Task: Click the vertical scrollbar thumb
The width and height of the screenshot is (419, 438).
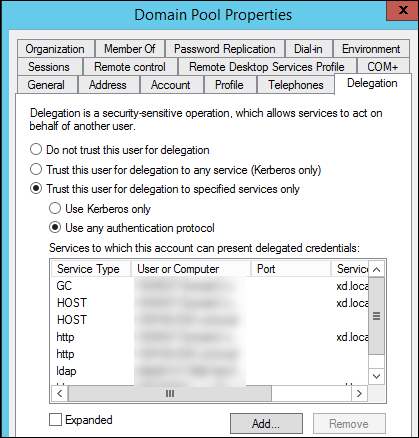Action: click(377, 316)
